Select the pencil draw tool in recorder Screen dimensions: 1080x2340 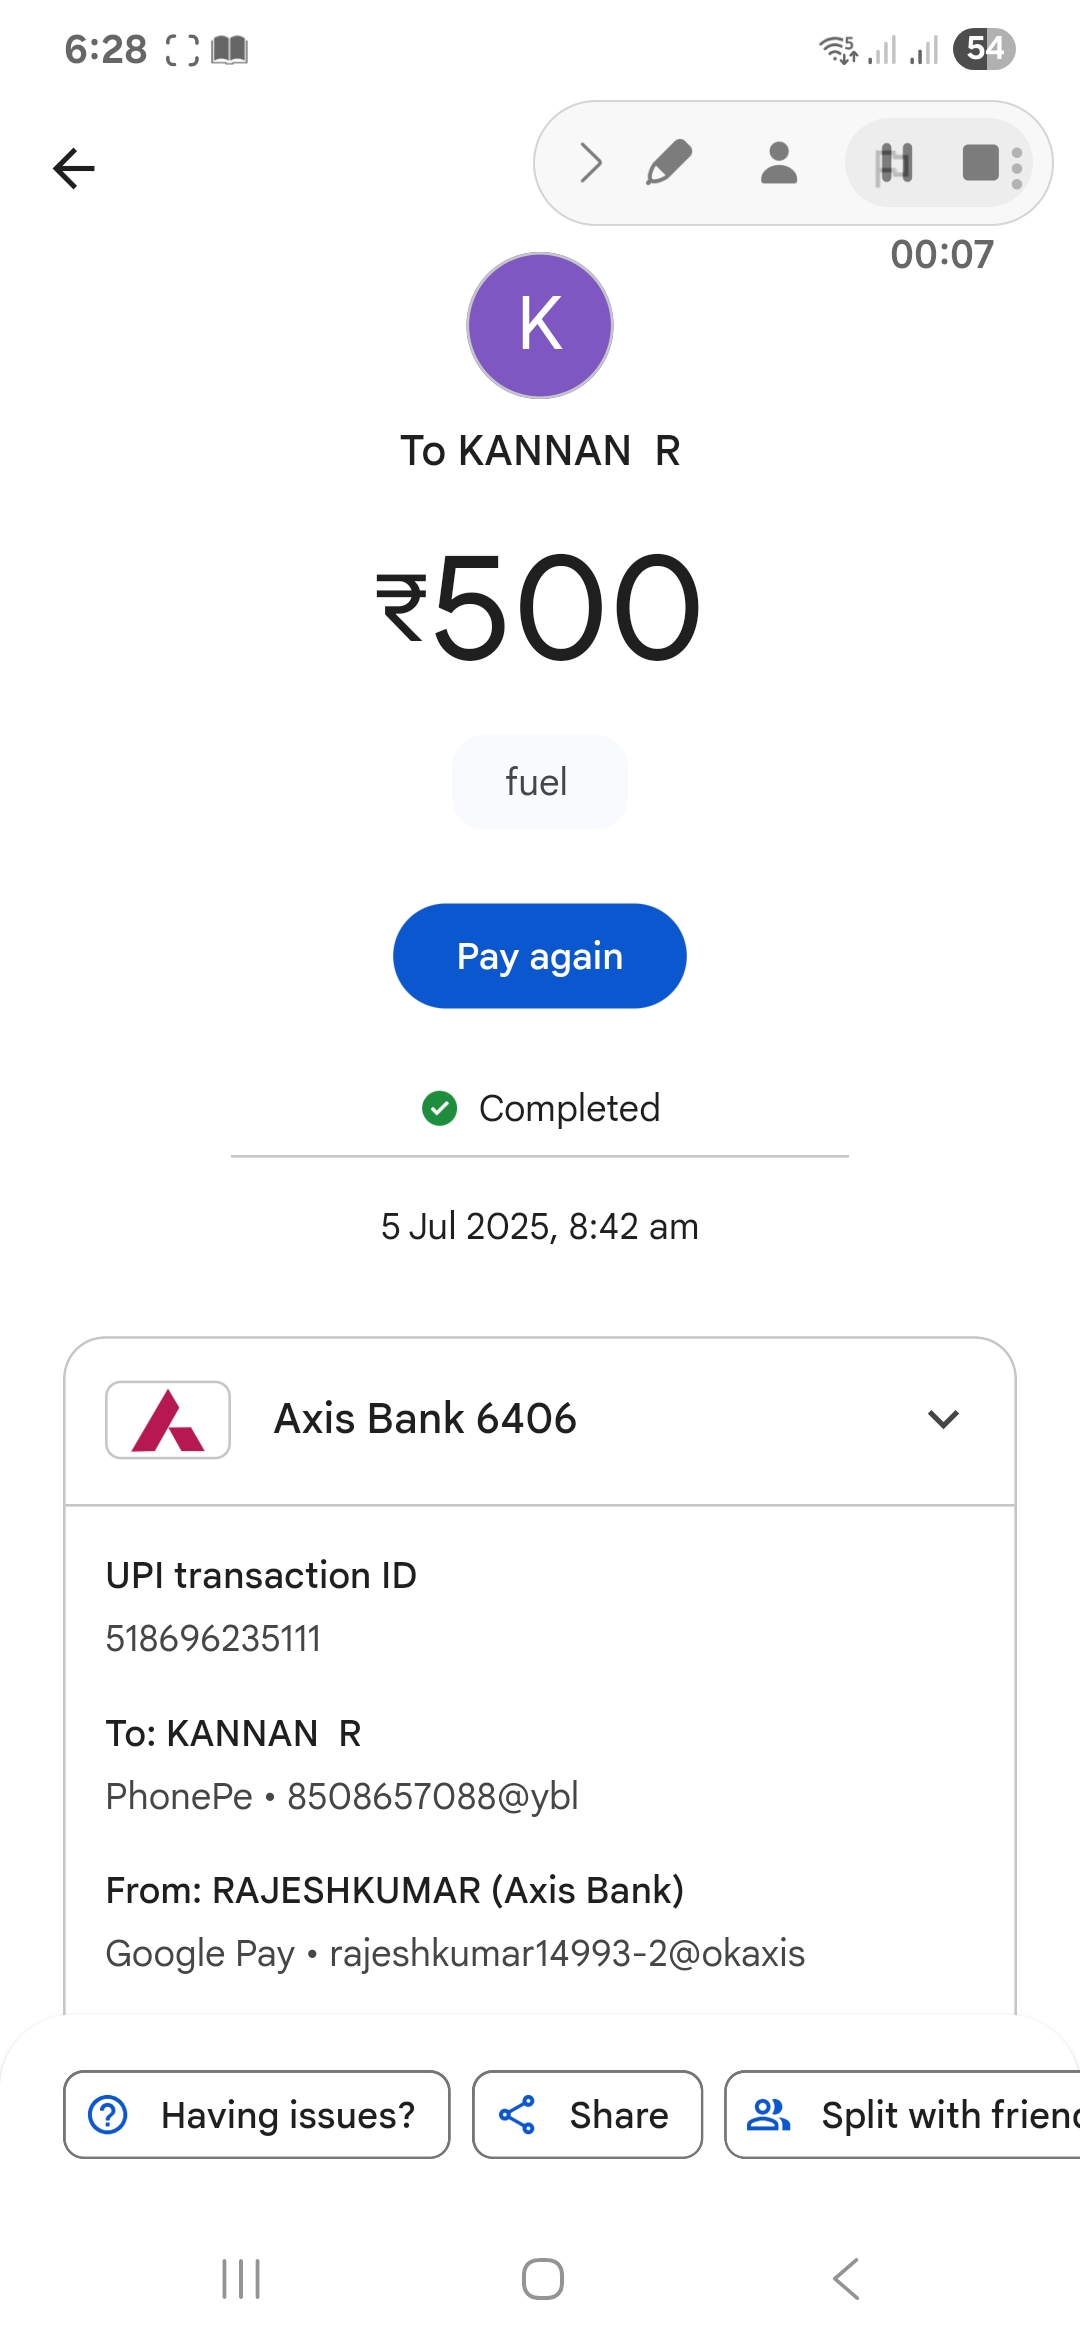point(669,163)
